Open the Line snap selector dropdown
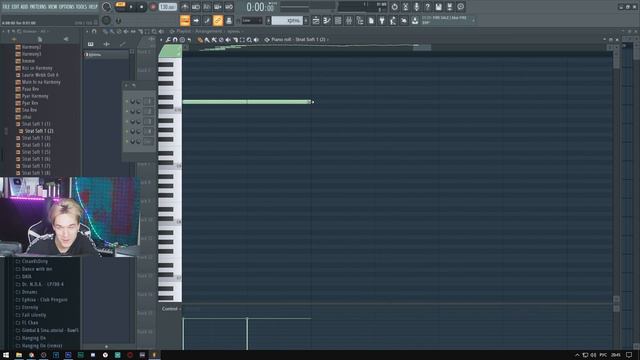 pos(252,20)
